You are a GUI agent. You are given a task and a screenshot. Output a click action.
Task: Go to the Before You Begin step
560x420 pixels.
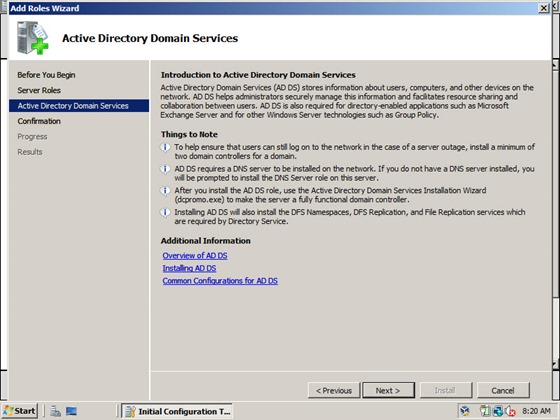(x=46, y=75)
